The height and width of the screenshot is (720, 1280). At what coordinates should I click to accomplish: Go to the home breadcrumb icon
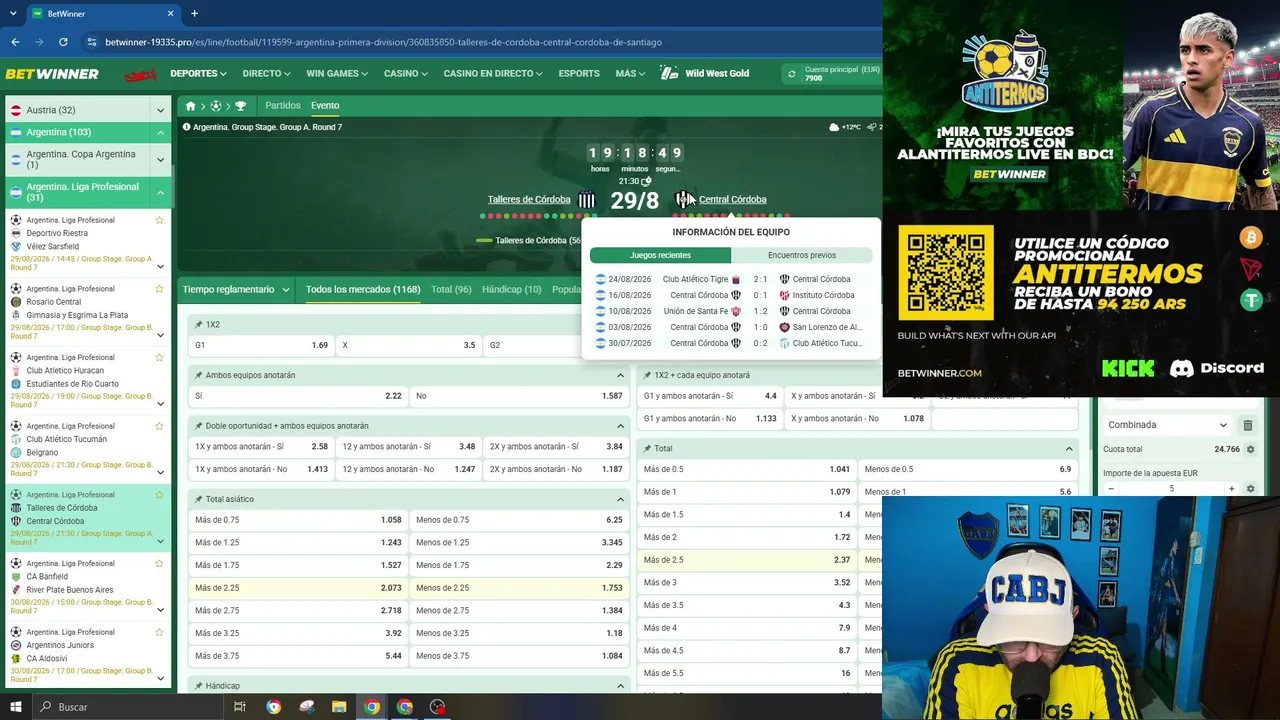190,106
